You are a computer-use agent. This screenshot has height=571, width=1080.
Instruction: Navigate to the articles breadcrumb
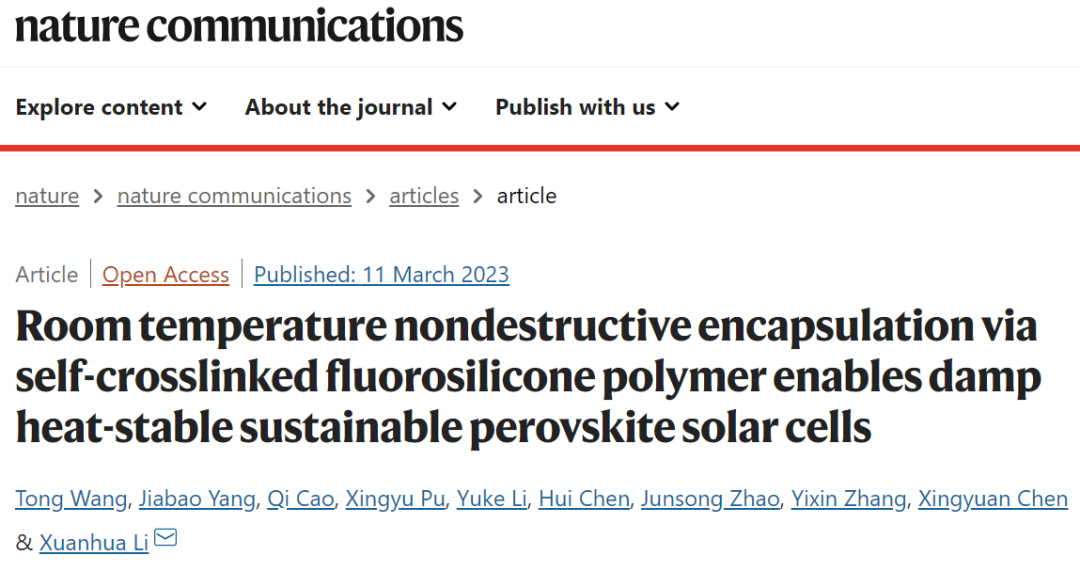pyautogui.click(x=424, y=196)
